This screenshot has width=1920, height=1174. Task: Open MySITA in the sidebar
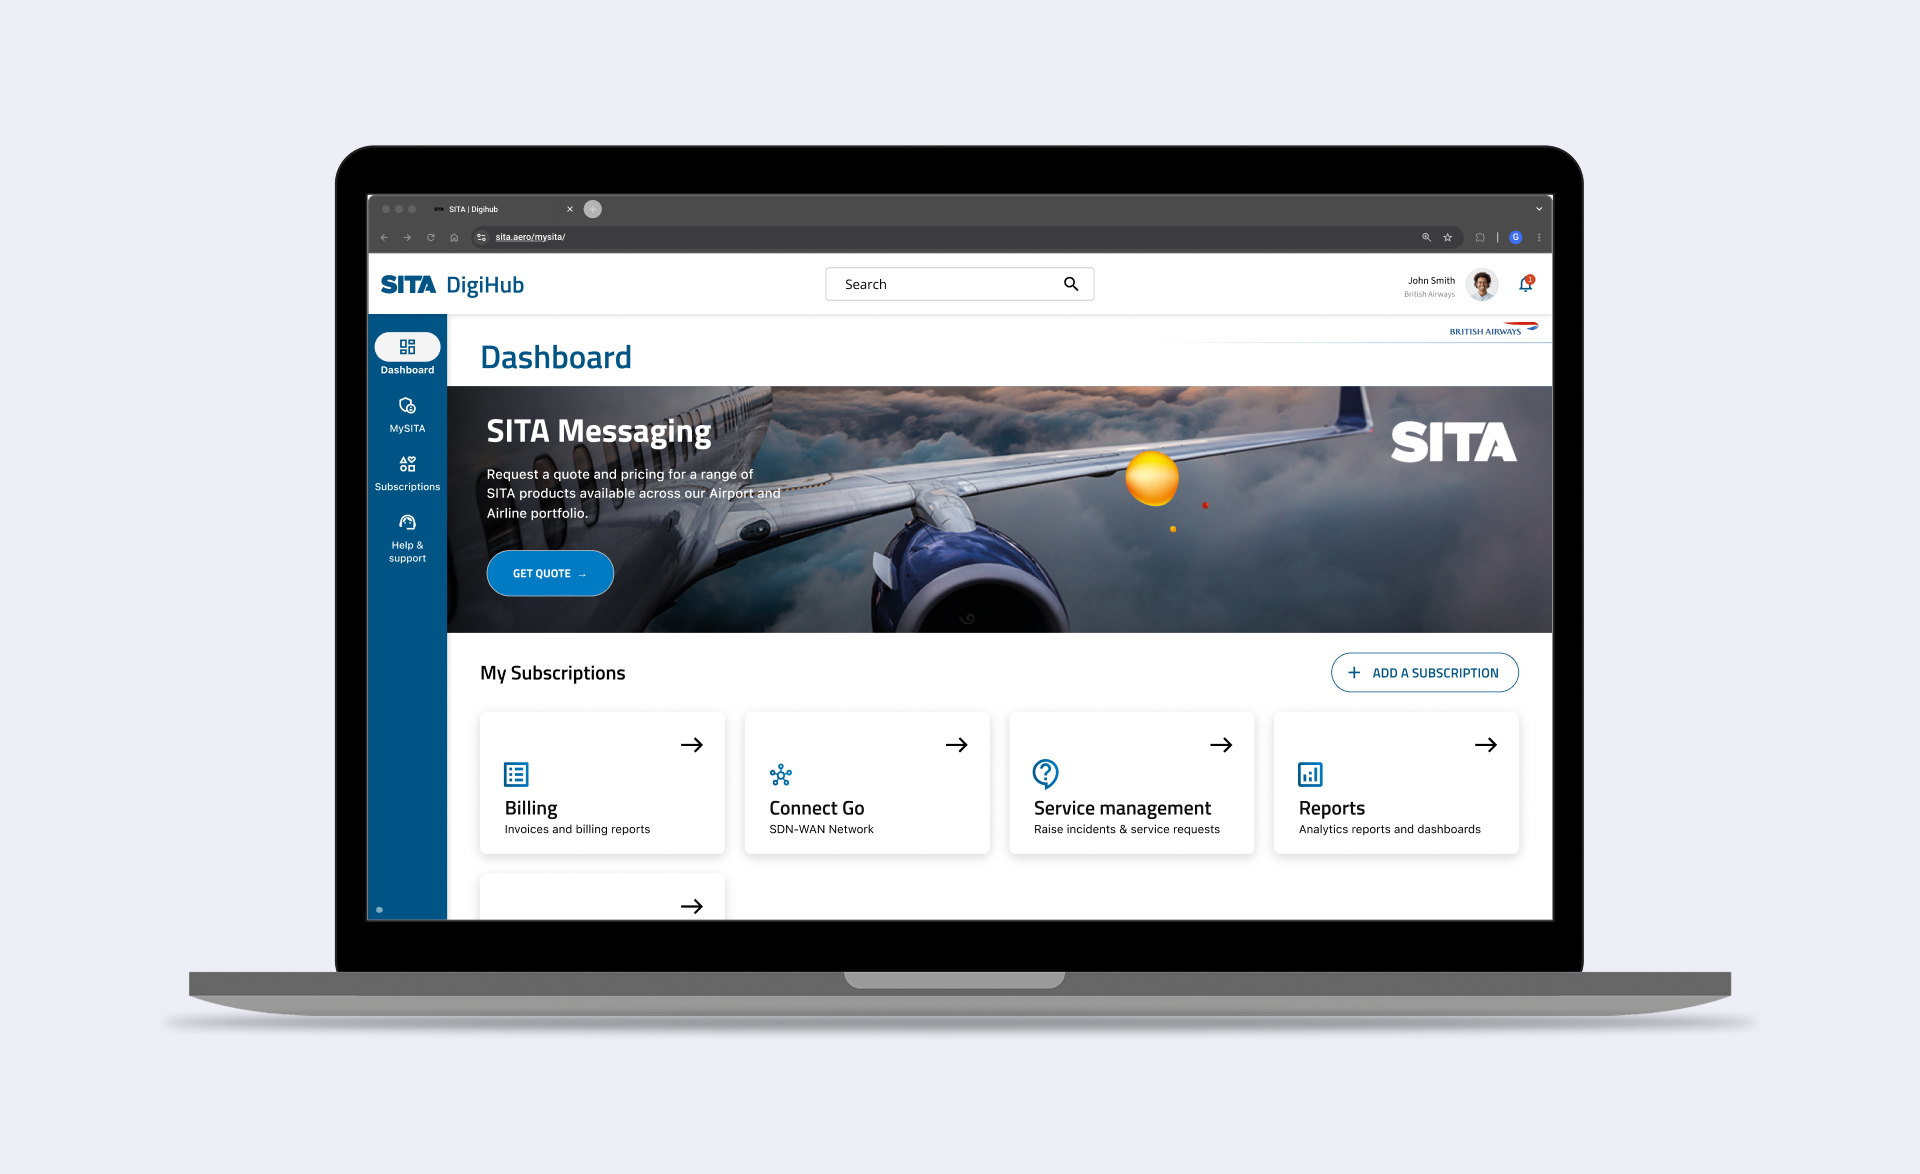pos(407,415)
